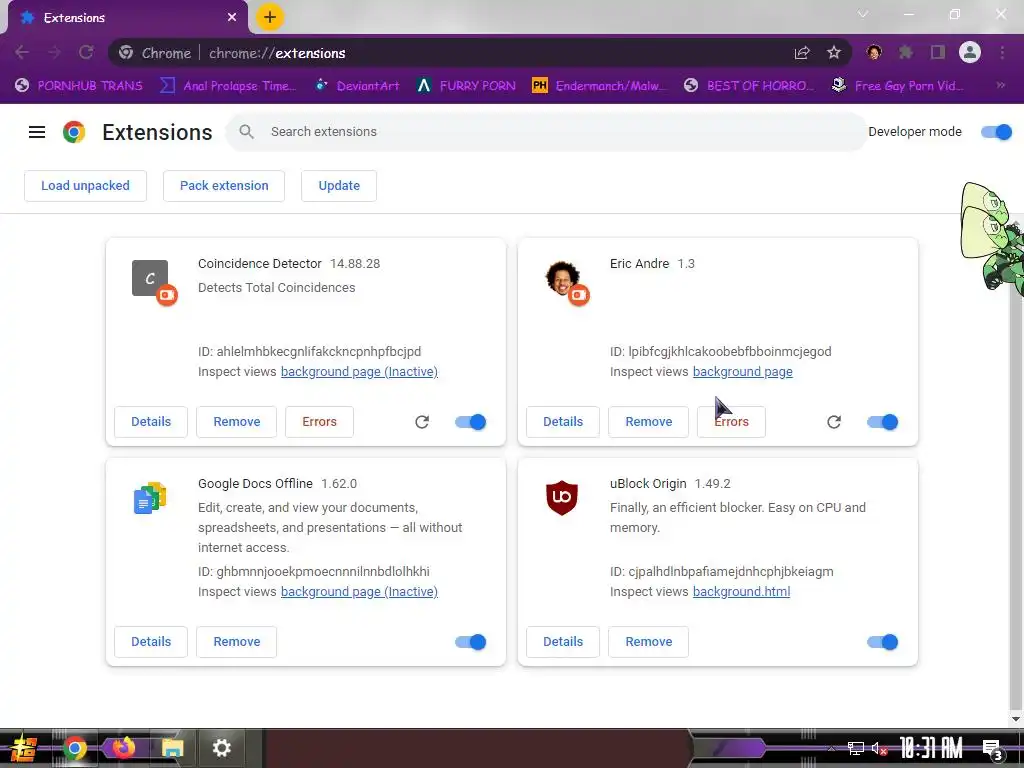Click the page scrollbar down arrow
Image resolution: width=1024 pixels, height=768 pixels.
click(x=1016, y=720)
